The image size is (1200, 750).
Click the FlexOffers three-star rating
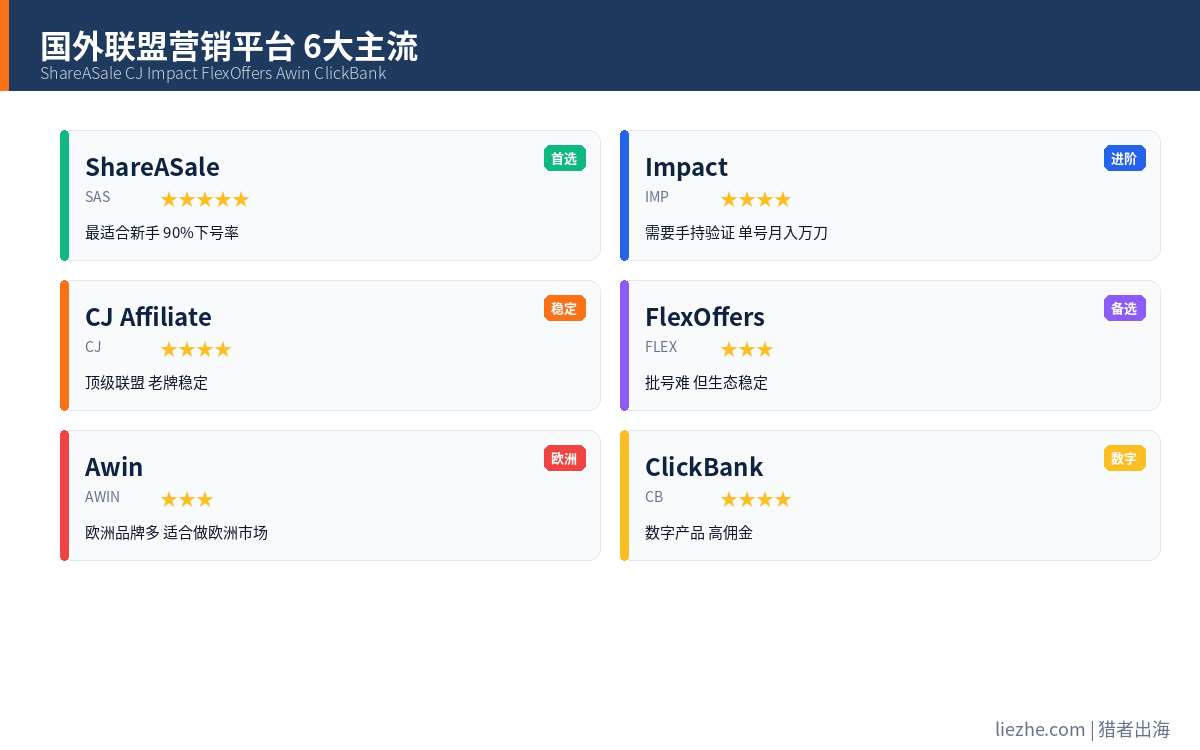(x=746, y=349)
